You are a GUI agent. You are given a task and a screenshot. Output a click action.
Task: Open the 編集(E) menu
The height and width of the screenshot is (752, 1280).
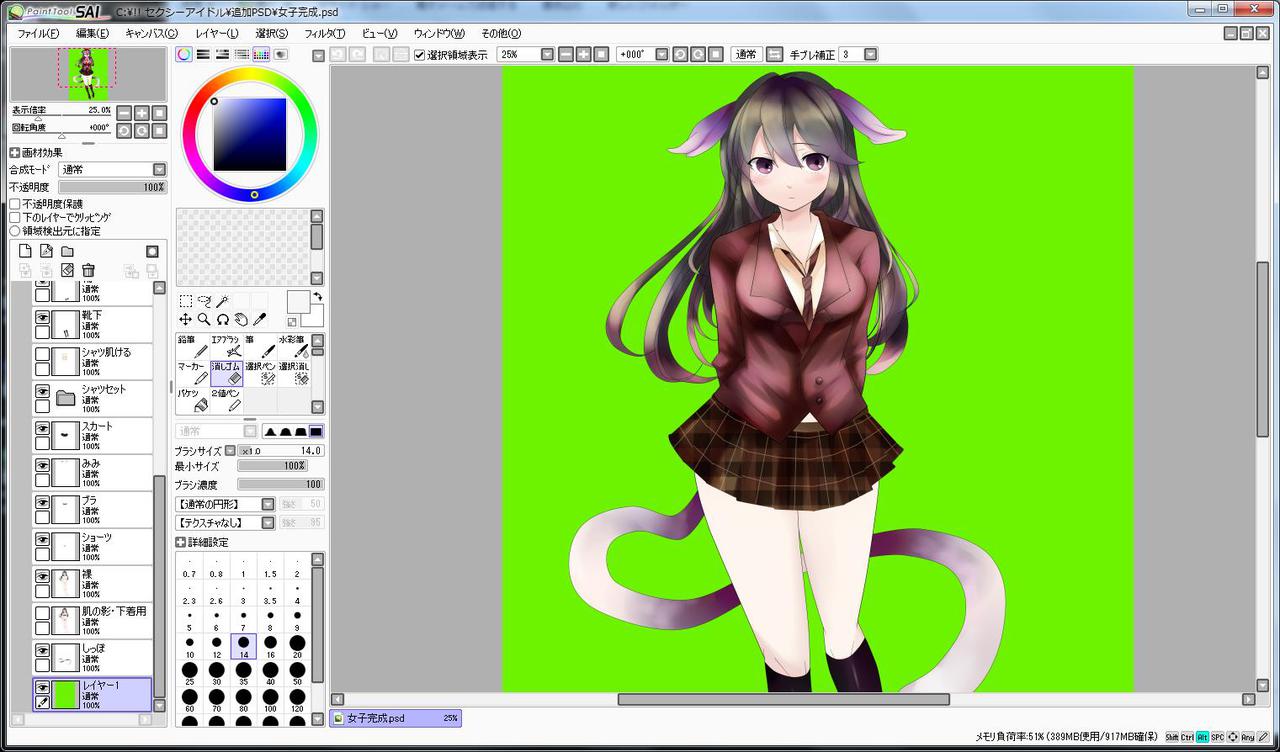point(93,33)
